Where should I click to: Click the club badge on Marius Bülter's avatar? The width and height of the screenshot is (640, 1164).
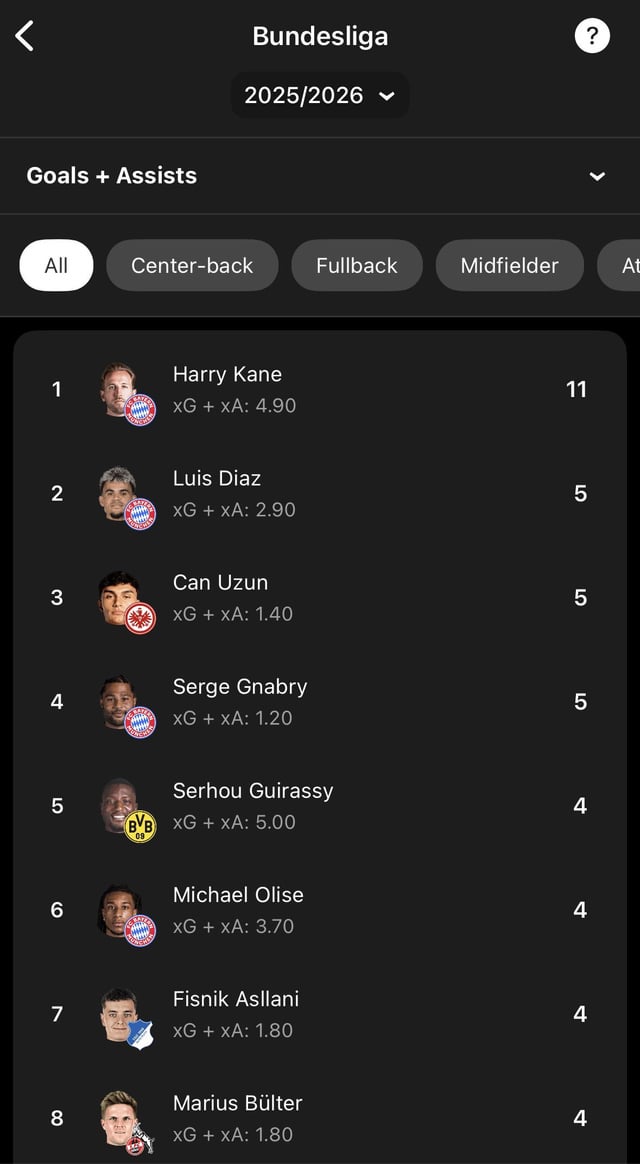(x=137, y=1141)
